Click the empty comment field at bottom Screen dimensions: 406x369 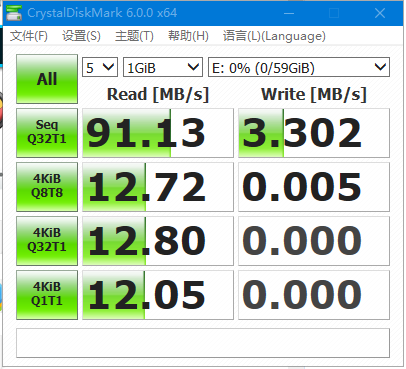point(203,343)
